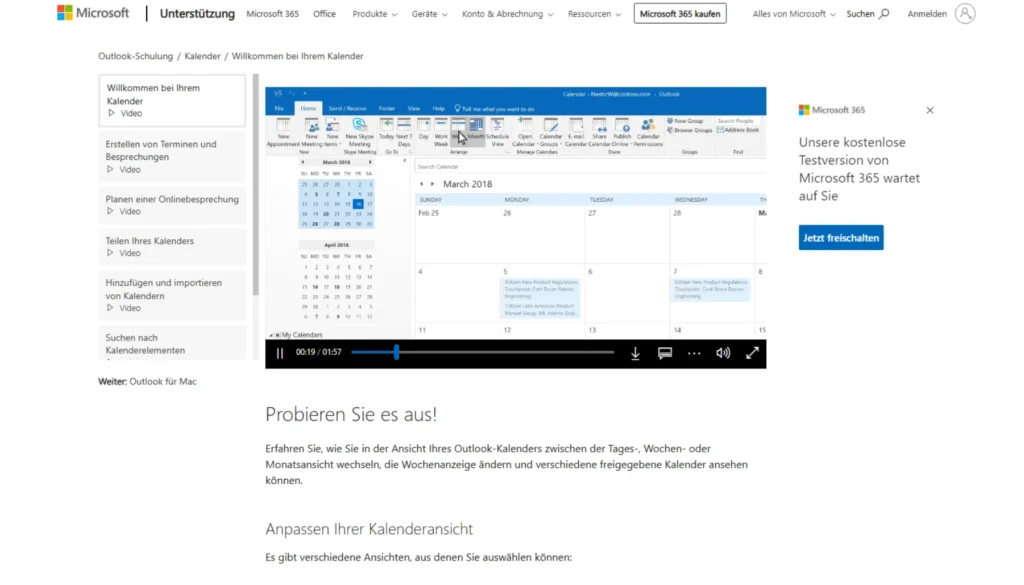Click the video list scrollbar
Screen dimensions: 1024x585
click(255, 185)
